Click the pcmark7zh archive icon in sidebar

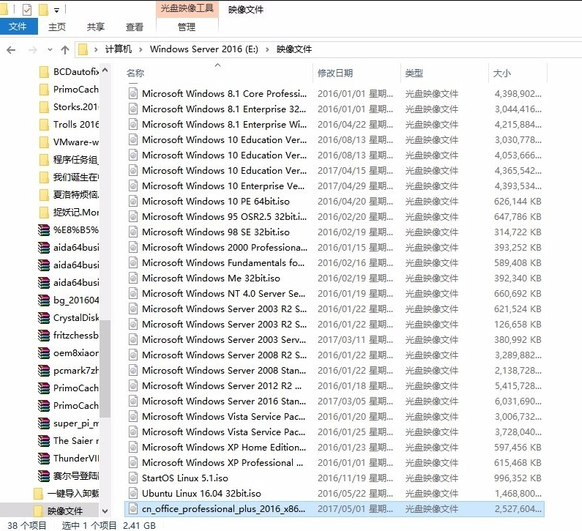pyautogui.click(x=44, y=371)
